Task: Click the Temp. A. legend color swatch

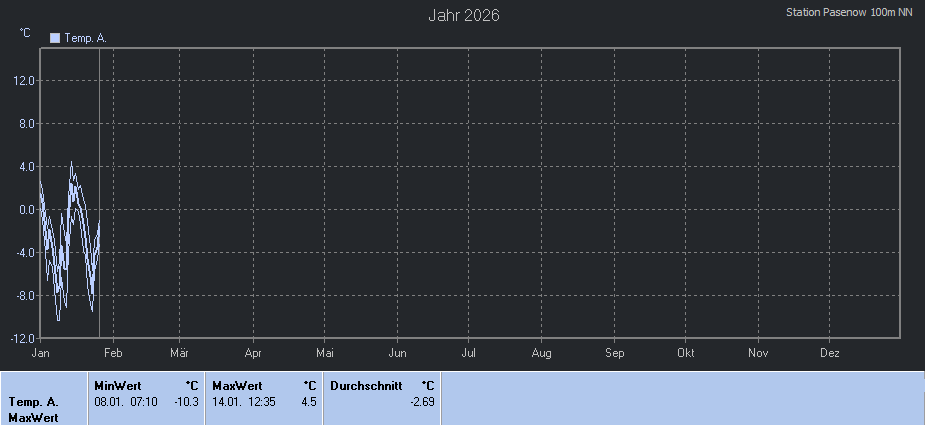Action: pos(55,38)
